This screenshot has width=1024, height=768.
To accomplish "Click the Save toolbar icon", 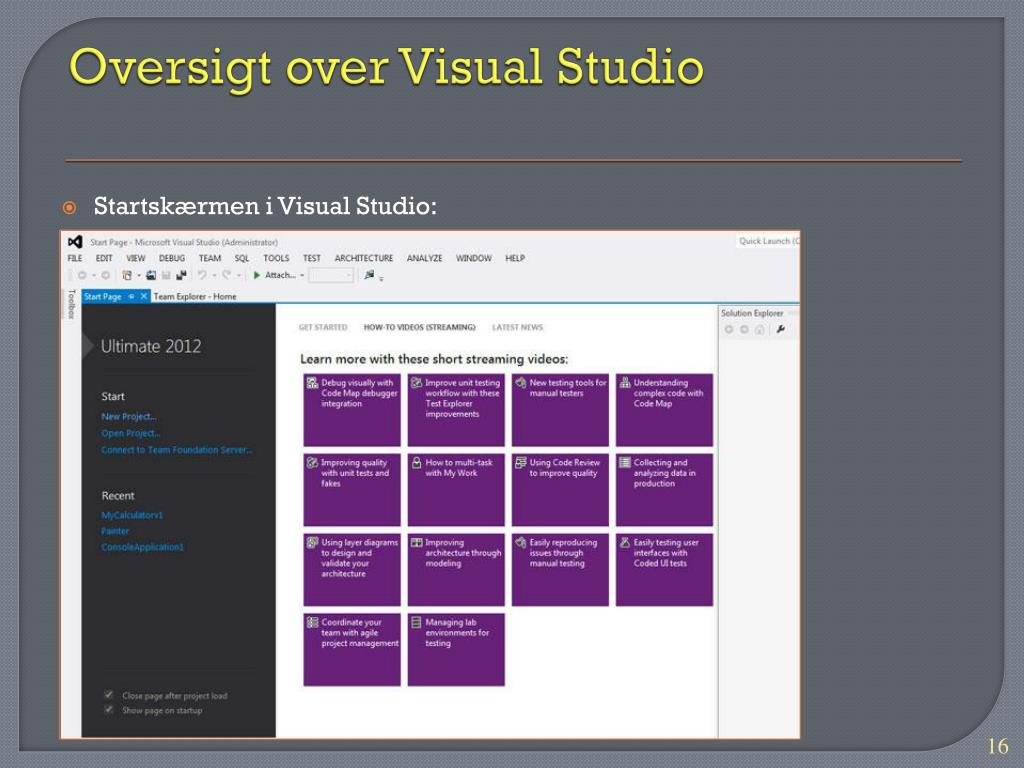I will point(166,276).
